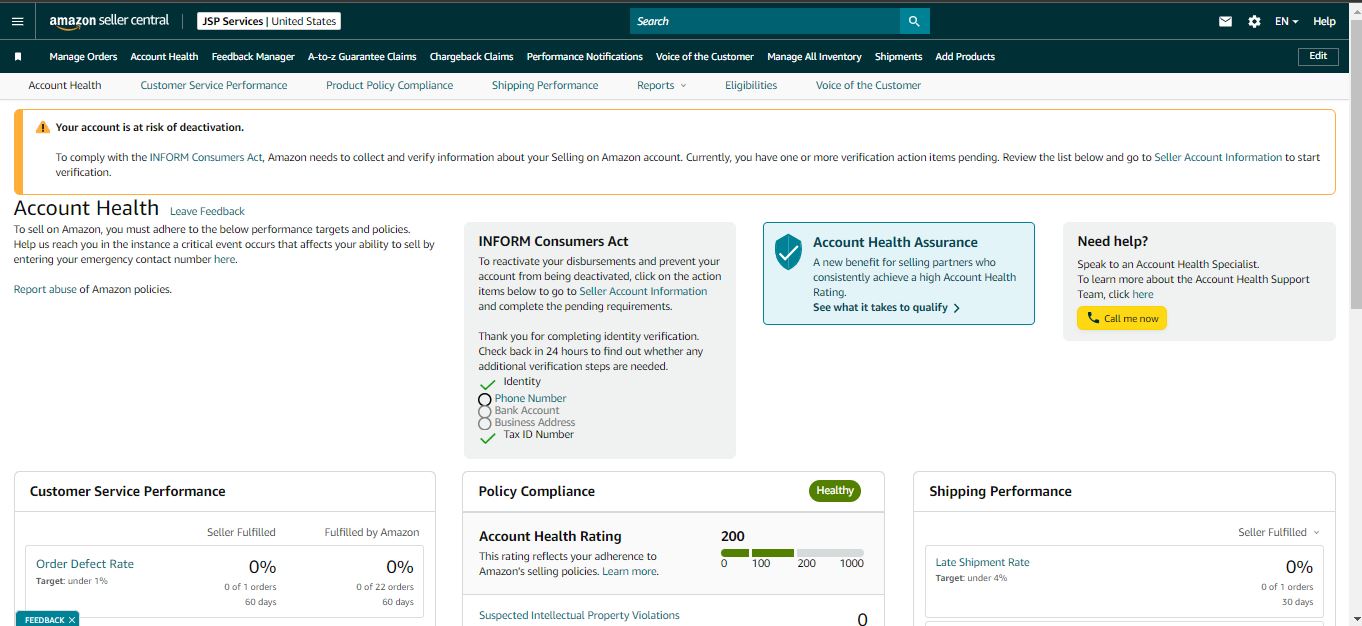
Task: Click the Amazon Seller Central logo
Action: [109, 21]
